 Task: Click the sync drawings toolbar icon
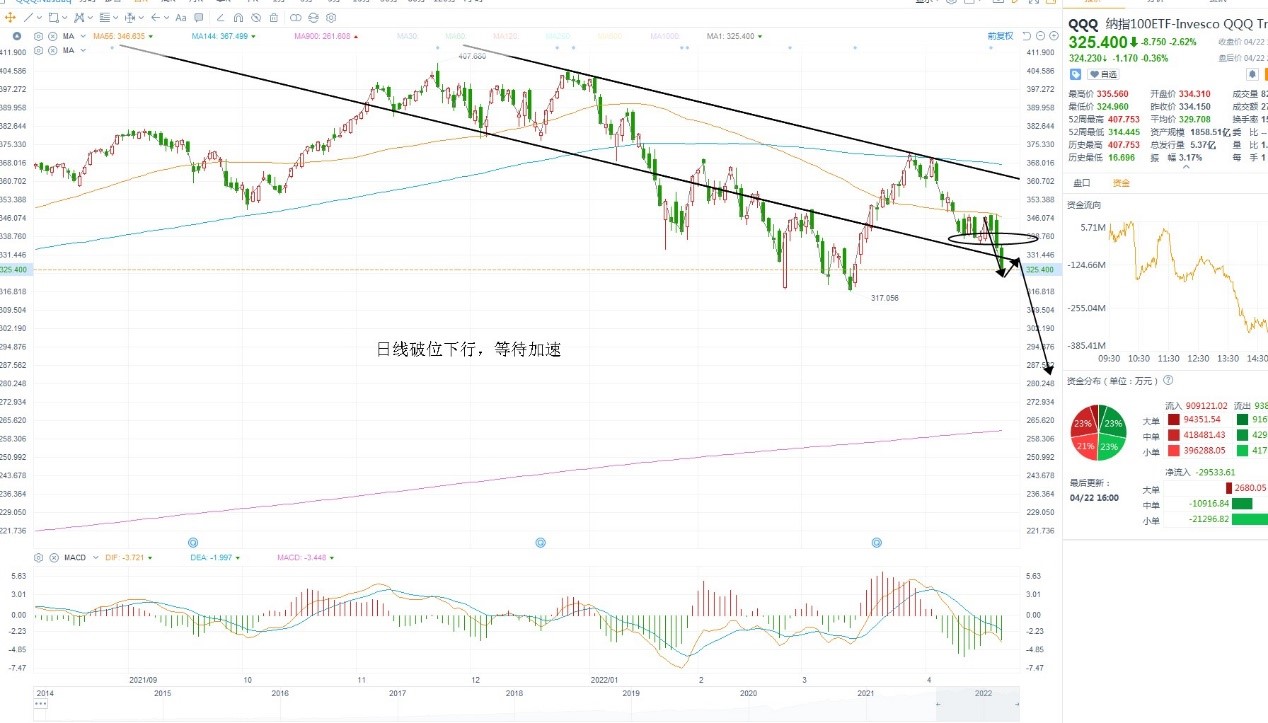click(x=313, y=17)
